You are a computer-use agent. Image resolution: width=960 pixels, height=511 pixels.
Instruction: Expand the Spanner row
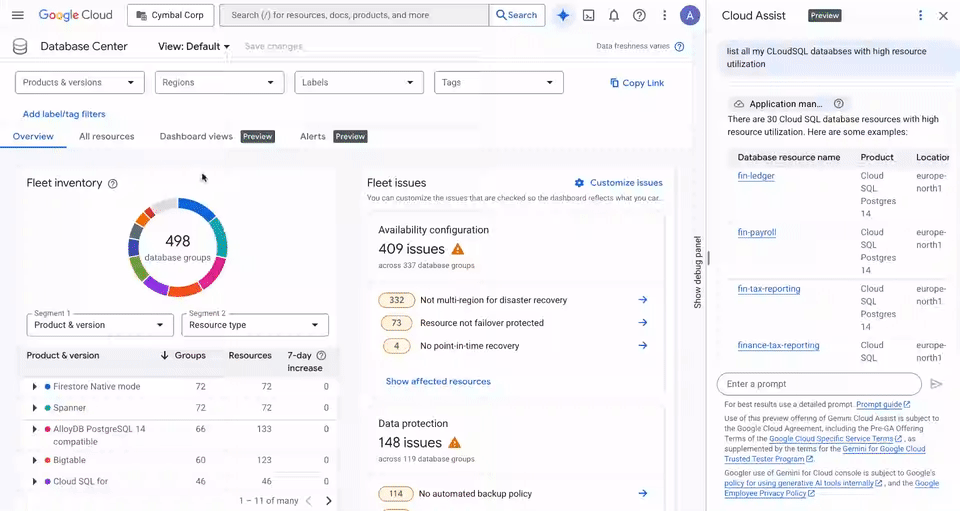(x=34, y=408)
